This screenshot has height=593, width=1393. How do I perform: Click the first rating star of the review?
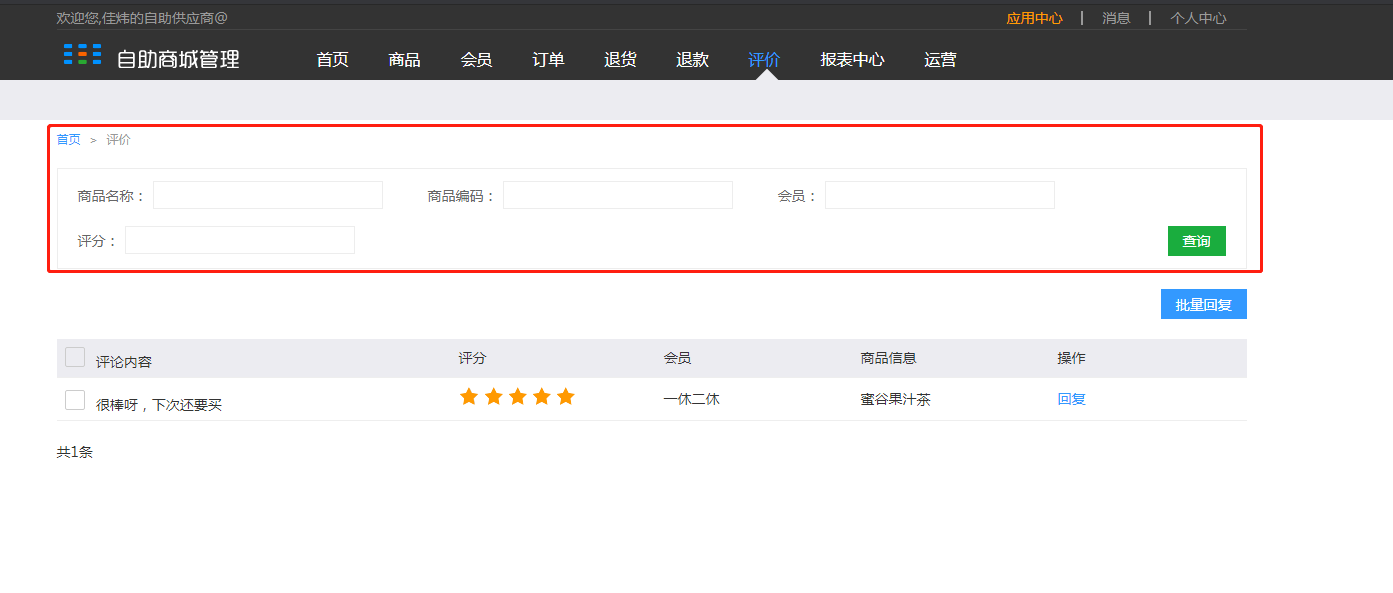click(469, 397)
